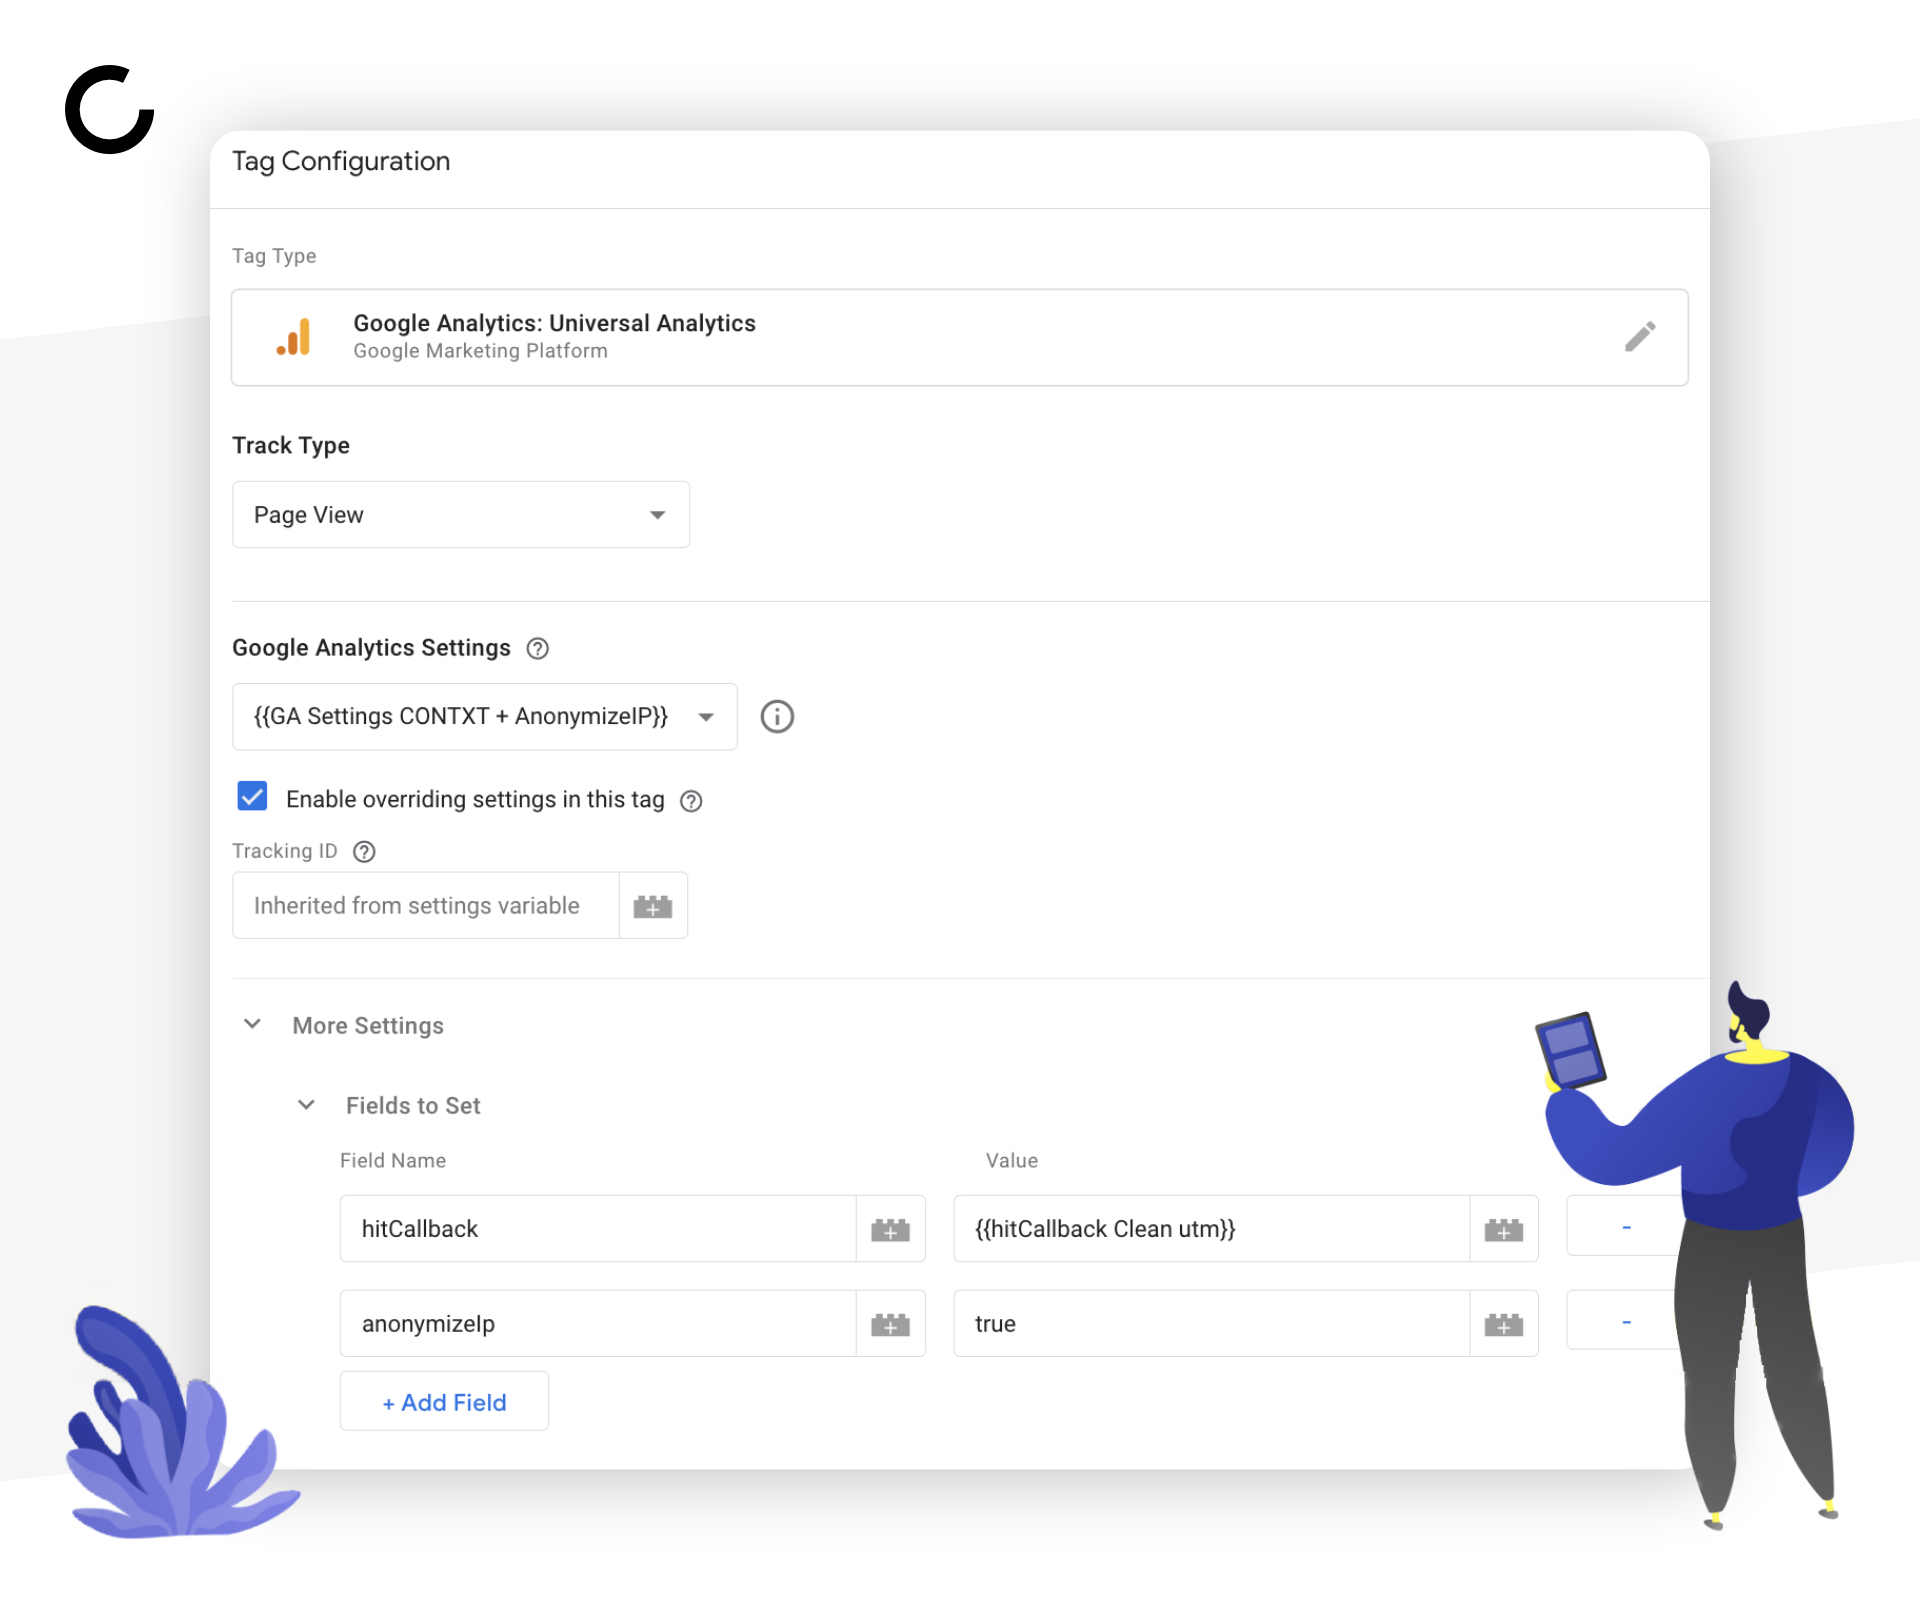The image size is (1920, 1600).
Task: Click variable picker for hitCallback Clean utm value
Action: pyautogui.click(x=1503, y=1229)
